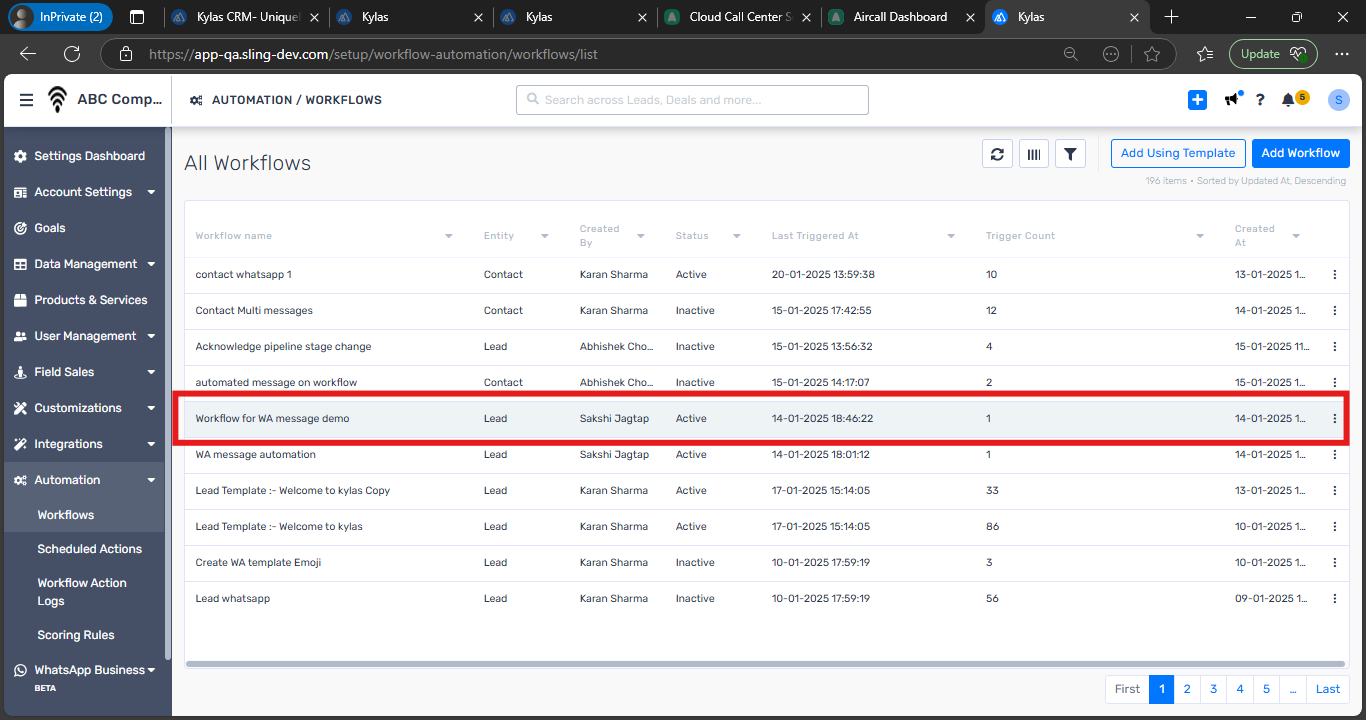This screenshot has height=720, width=1366.
Task: Open the Workflow name column dropdown
Action: pyautogui.click(x=449, y=236)
